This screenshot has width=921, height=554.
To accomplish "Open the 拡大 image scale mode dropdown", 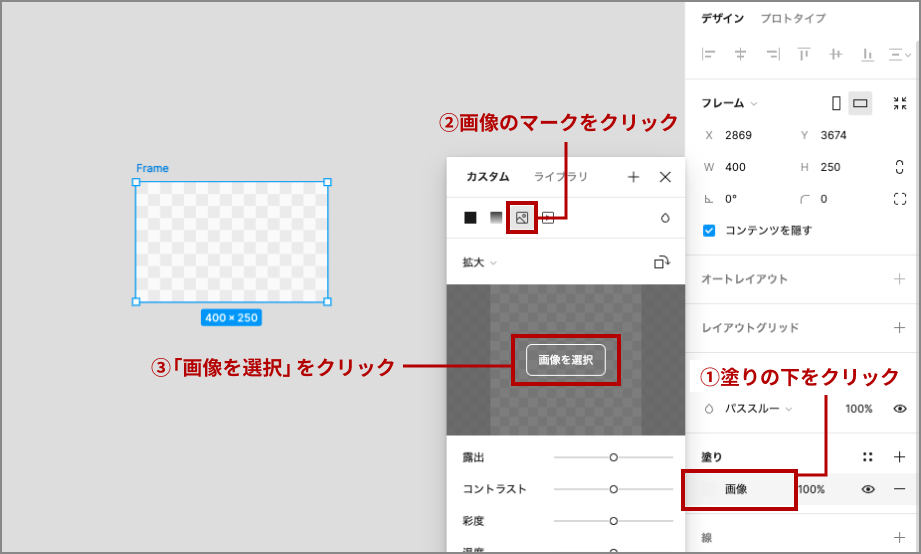I will coord(479,263).
